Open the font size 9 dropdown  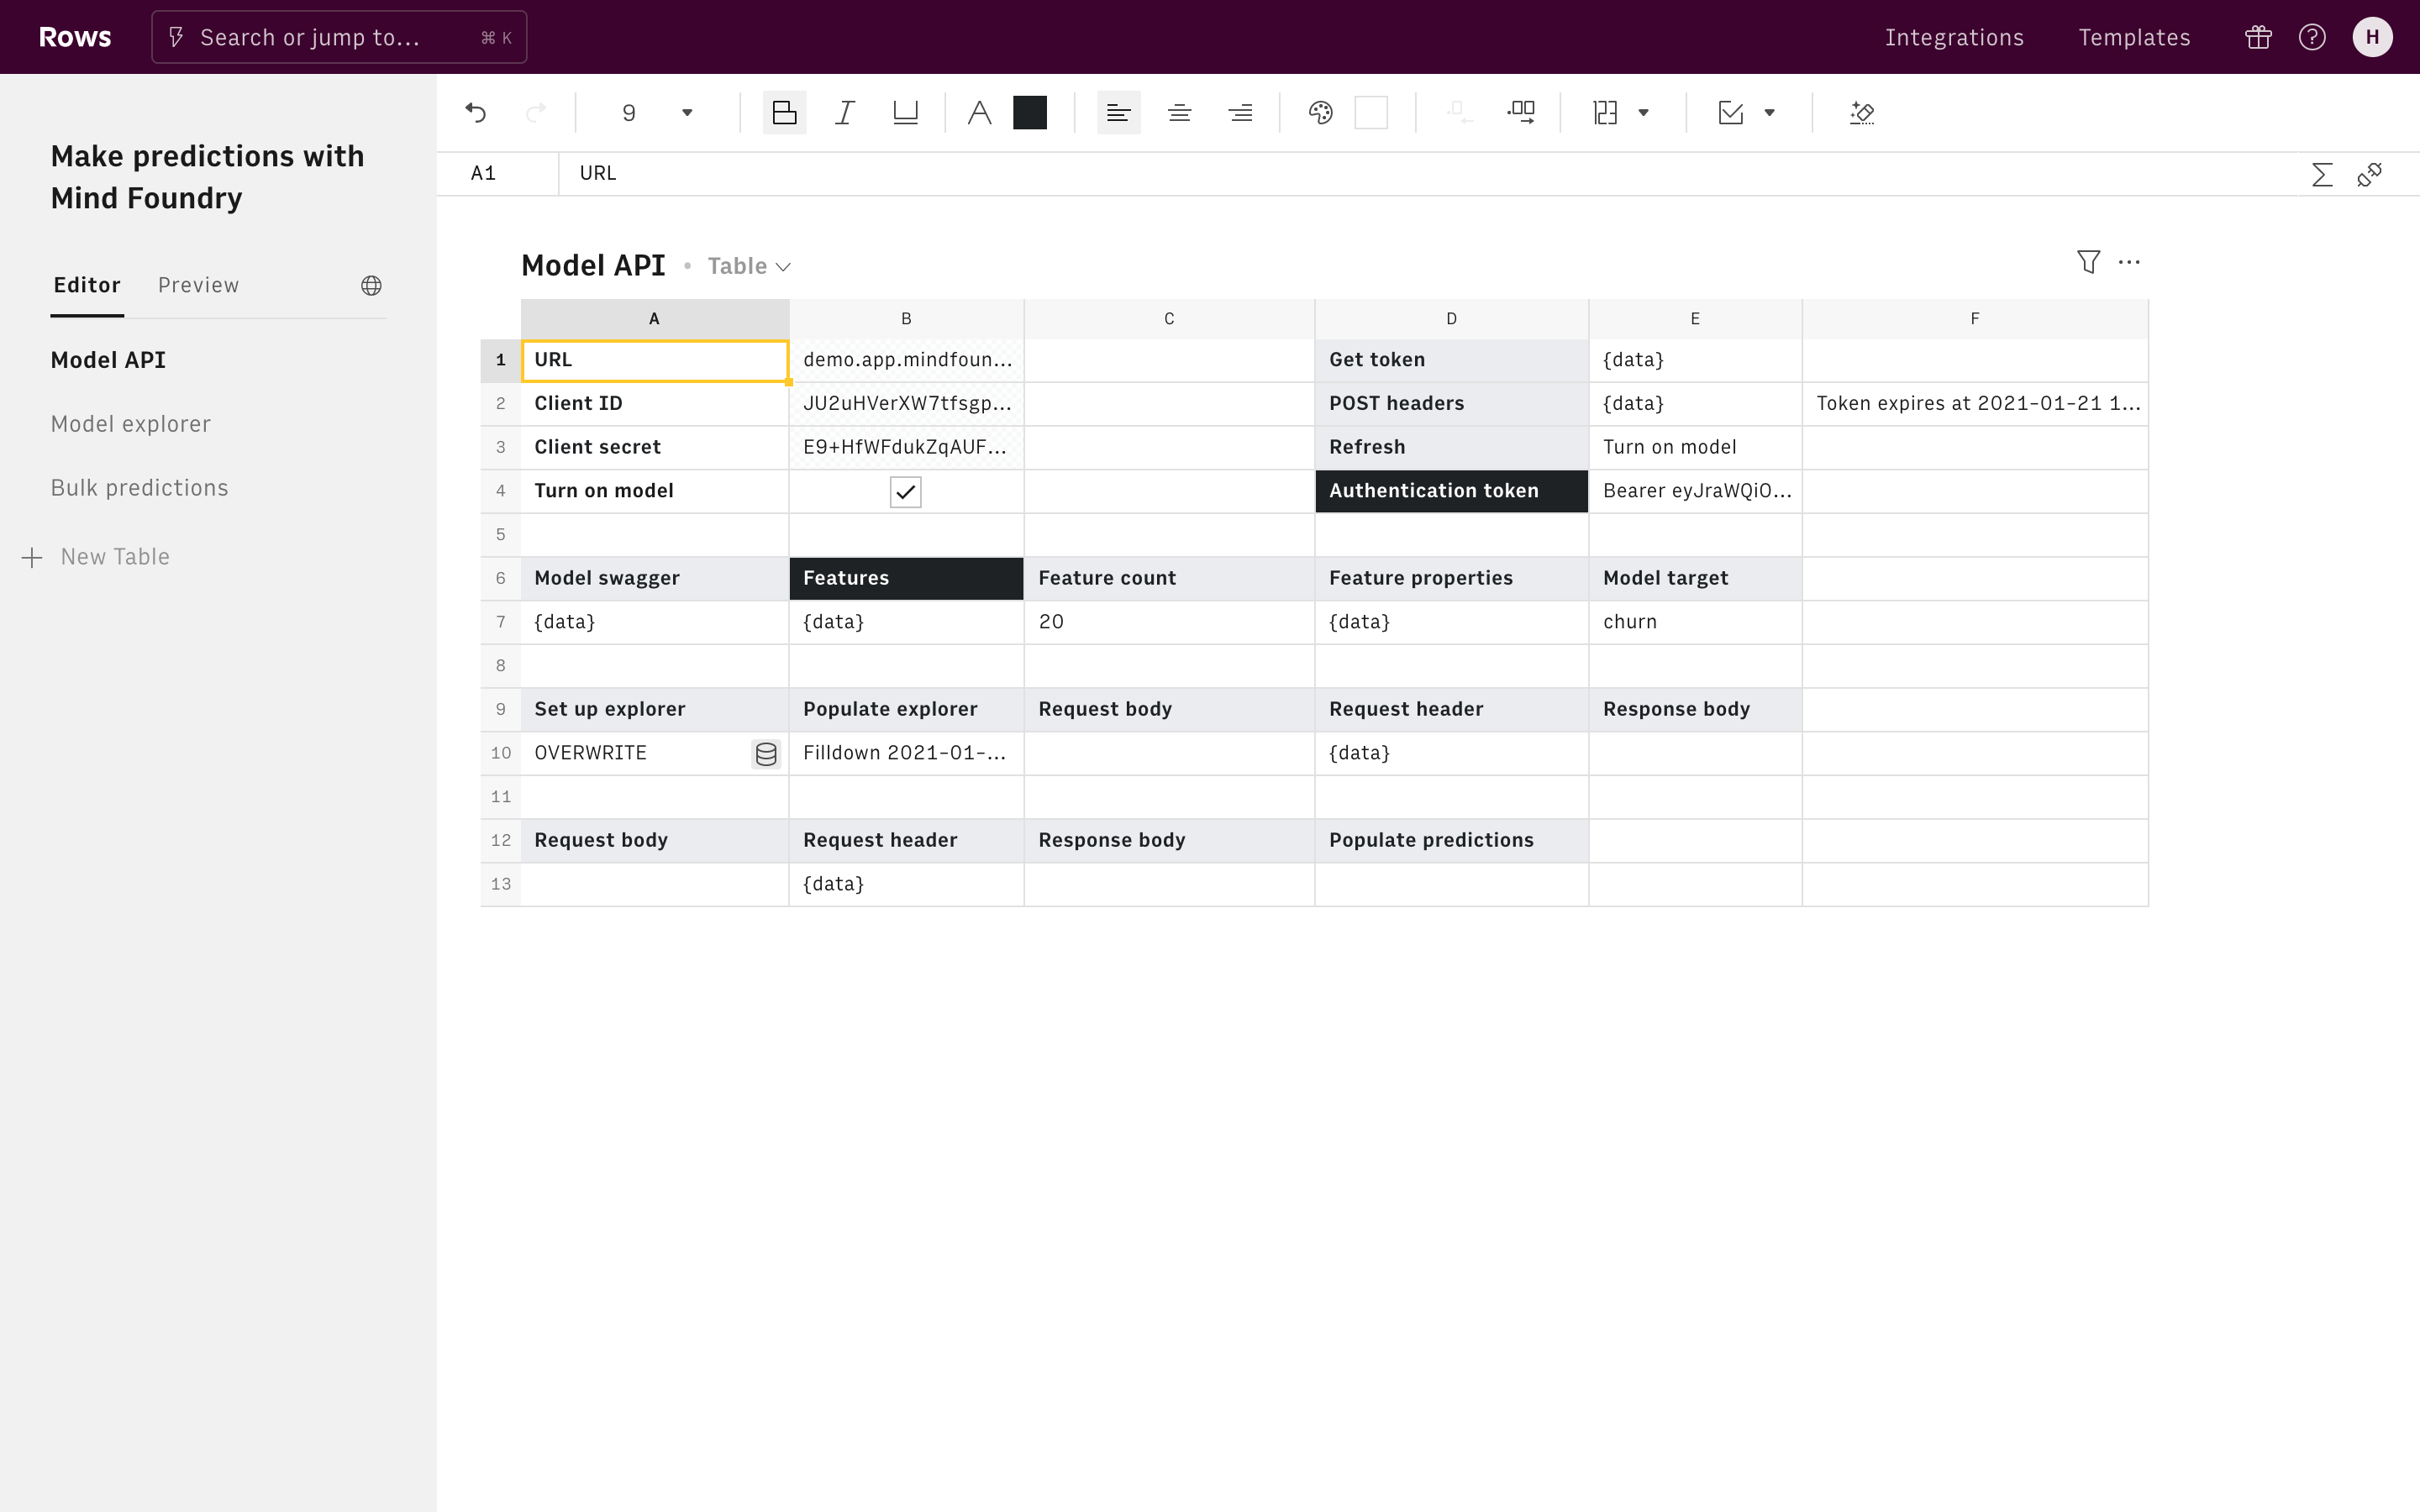[x=657, y=113]
